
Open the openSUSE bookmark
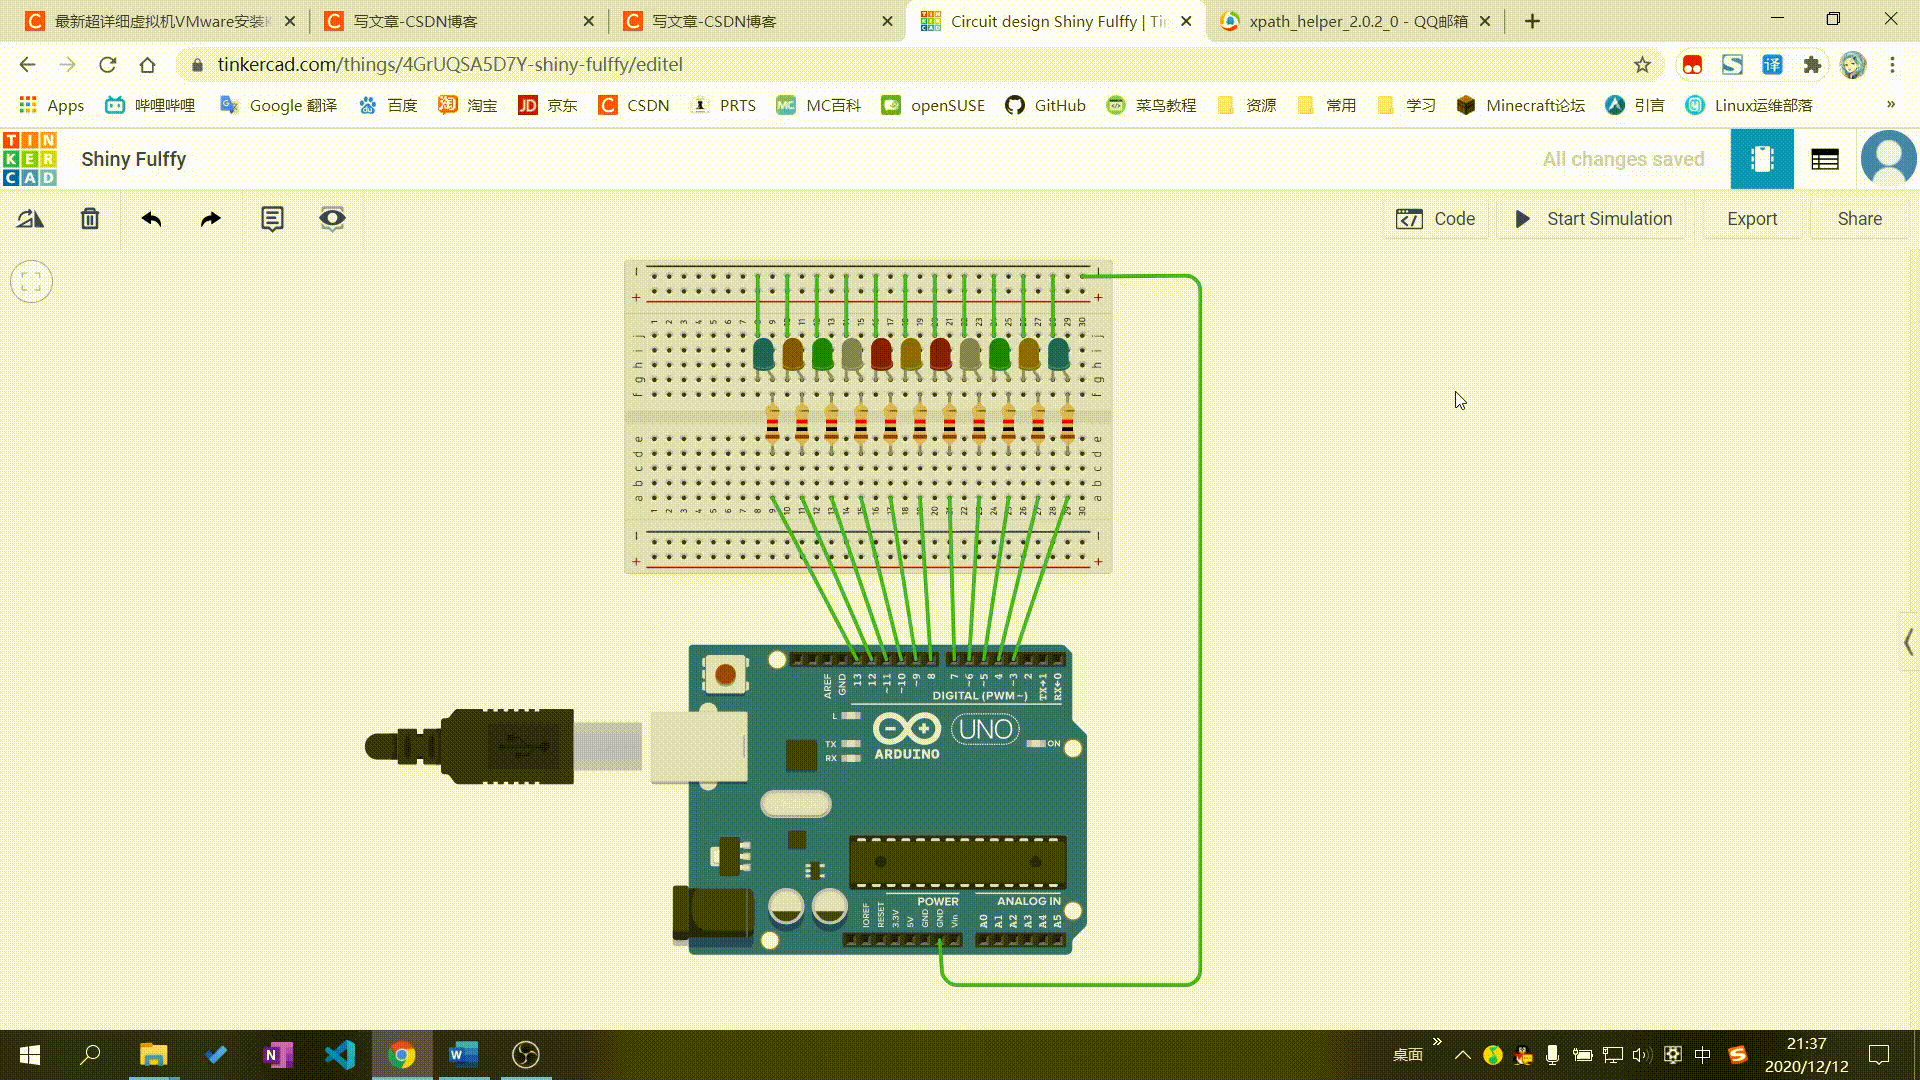click(x=933, y=105)
